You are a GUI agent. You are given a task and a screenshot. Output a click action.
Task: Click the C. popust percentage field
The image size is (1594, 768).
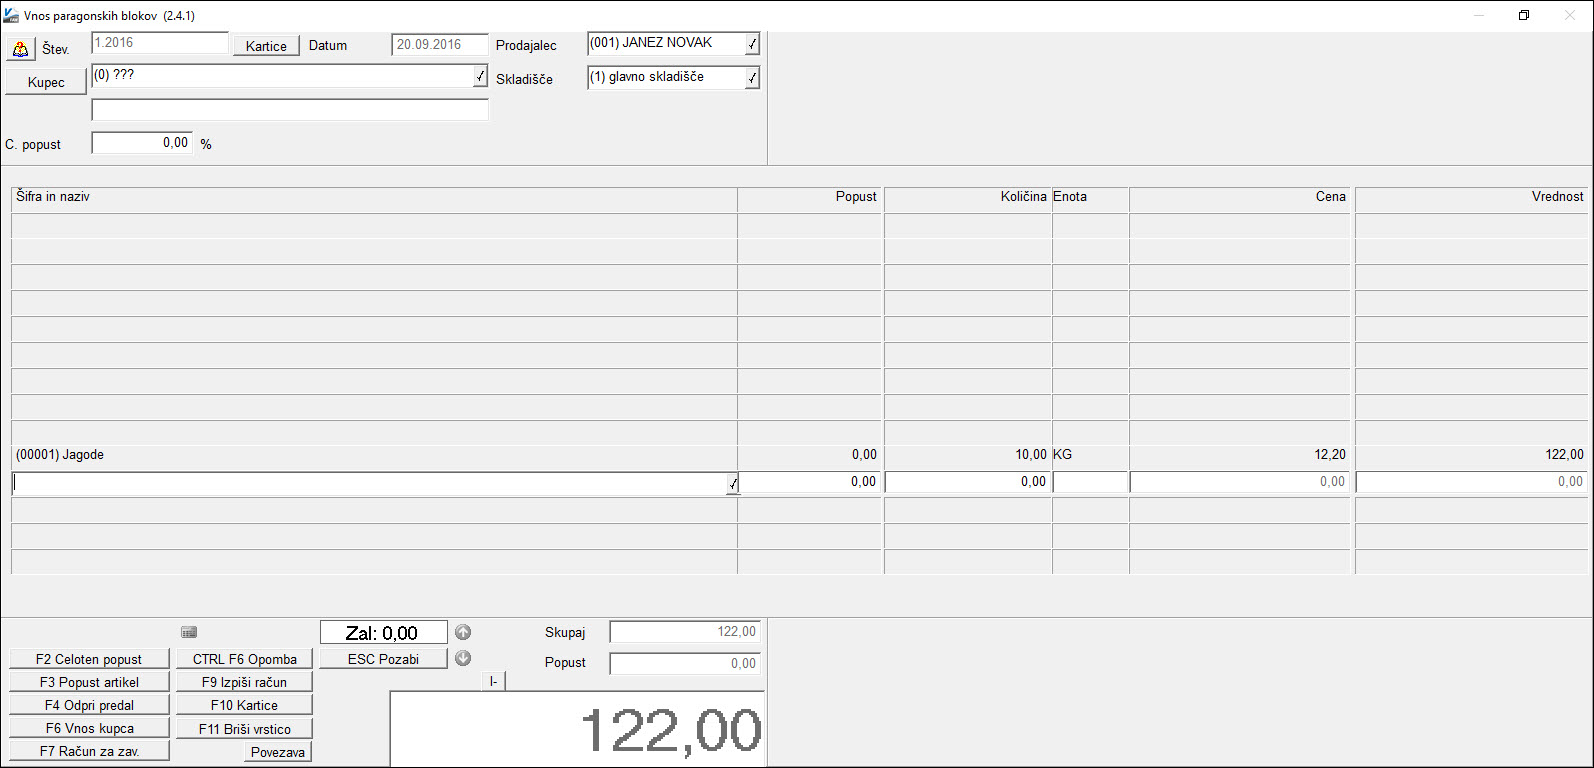[x=142, y=143]
